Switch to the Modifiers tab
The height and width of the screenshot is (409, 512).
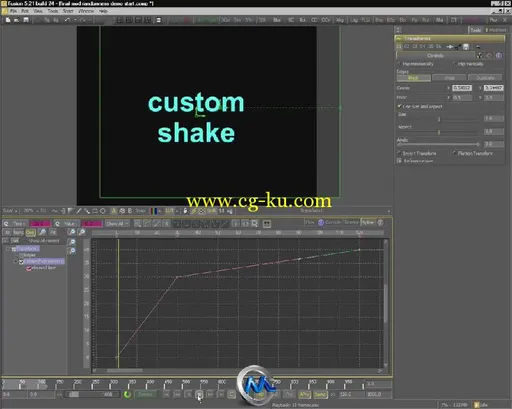coord(496,30)
